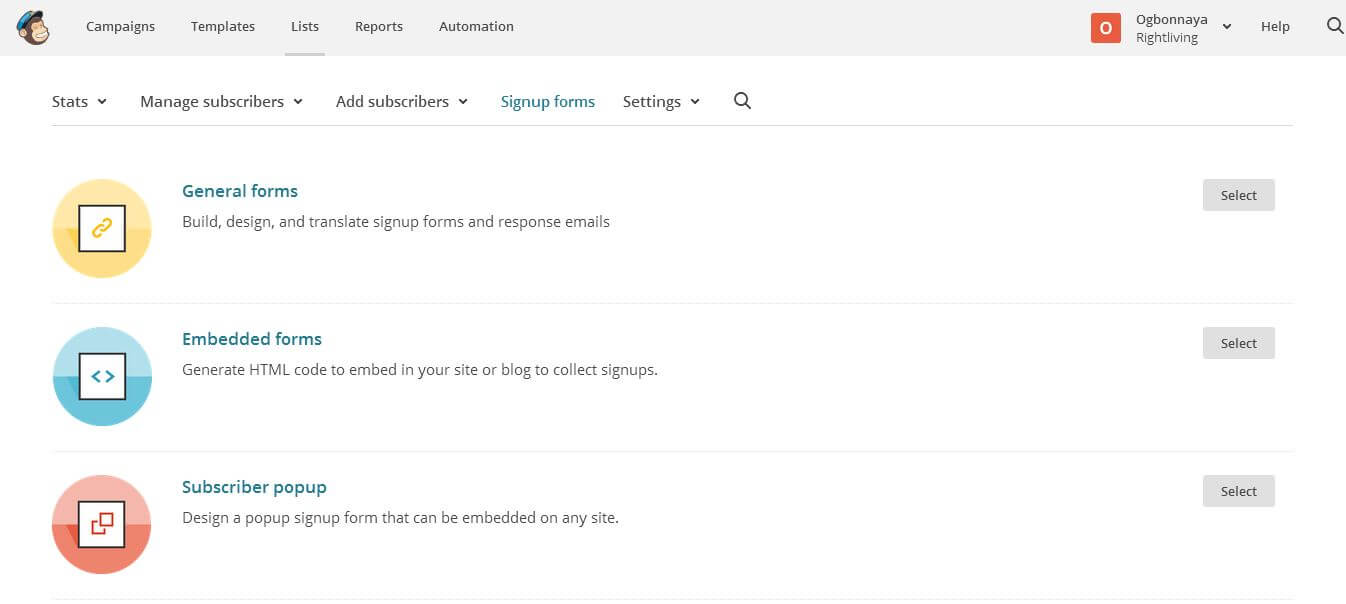Viewport: 1346px width, 604px height.
Task: Open the Help icon area
Action: pos(1275,26)
